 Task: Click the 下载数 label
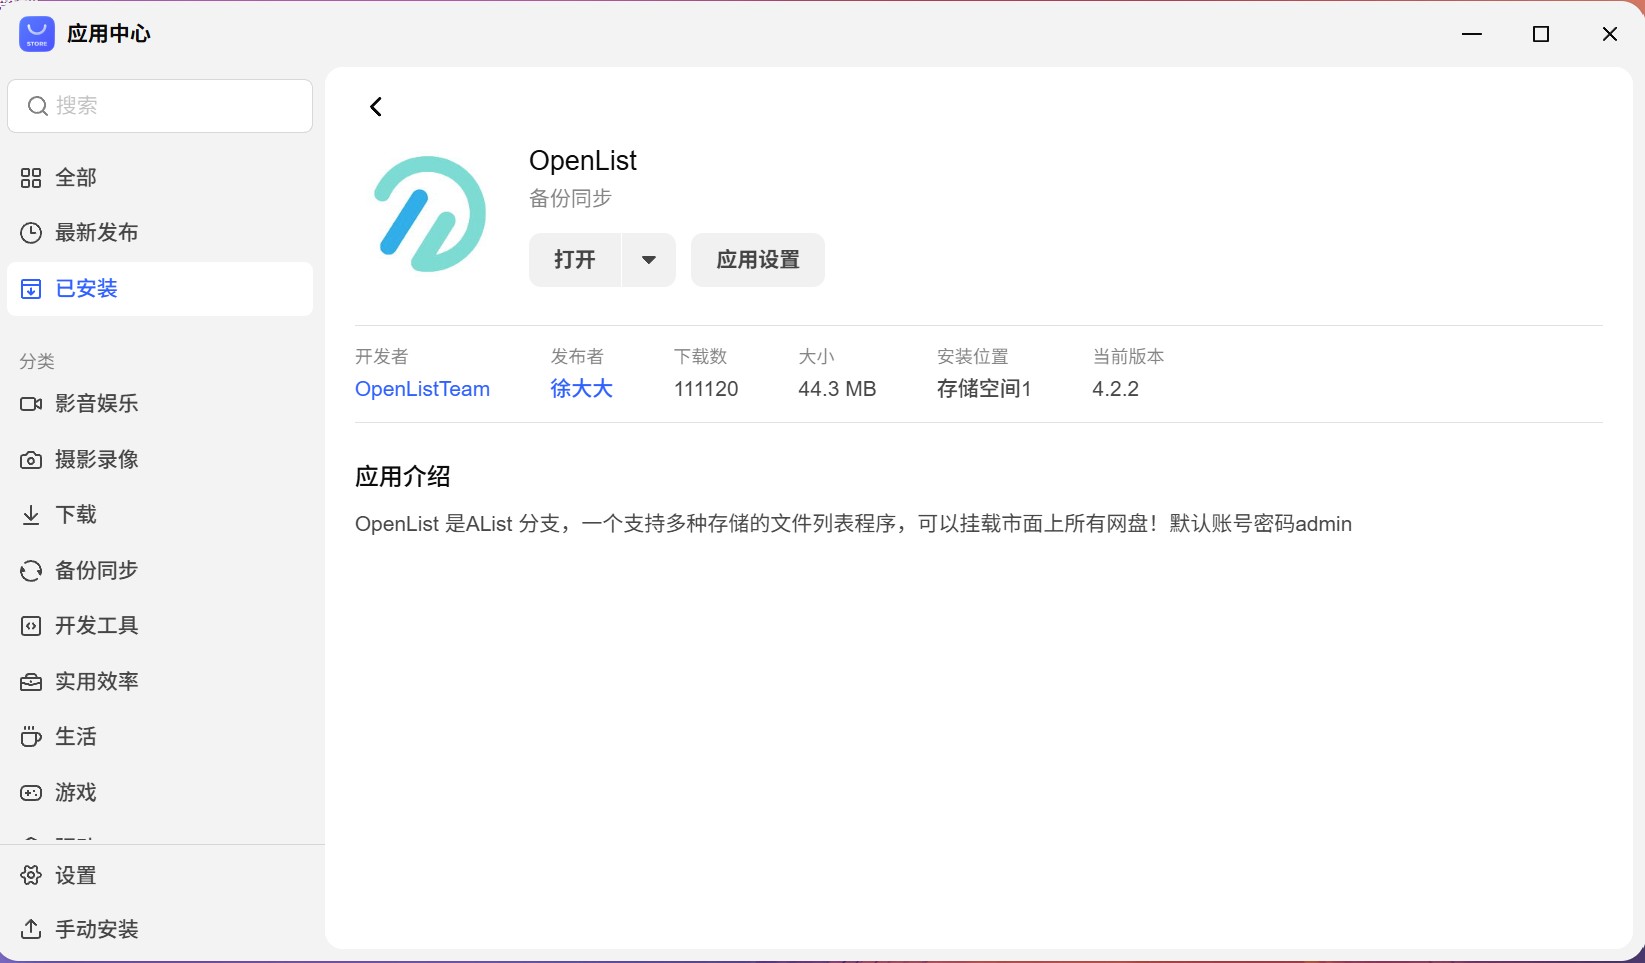tap(701, 357)
